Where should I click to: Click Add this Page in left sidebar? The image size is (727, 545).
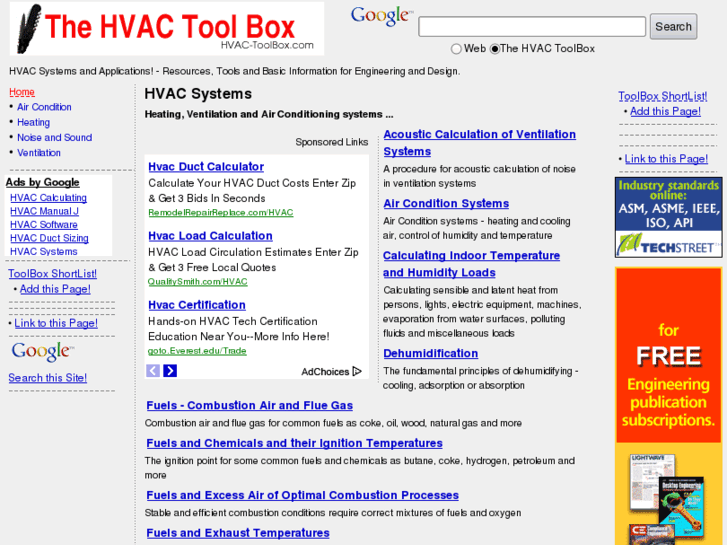coord(55,289)
